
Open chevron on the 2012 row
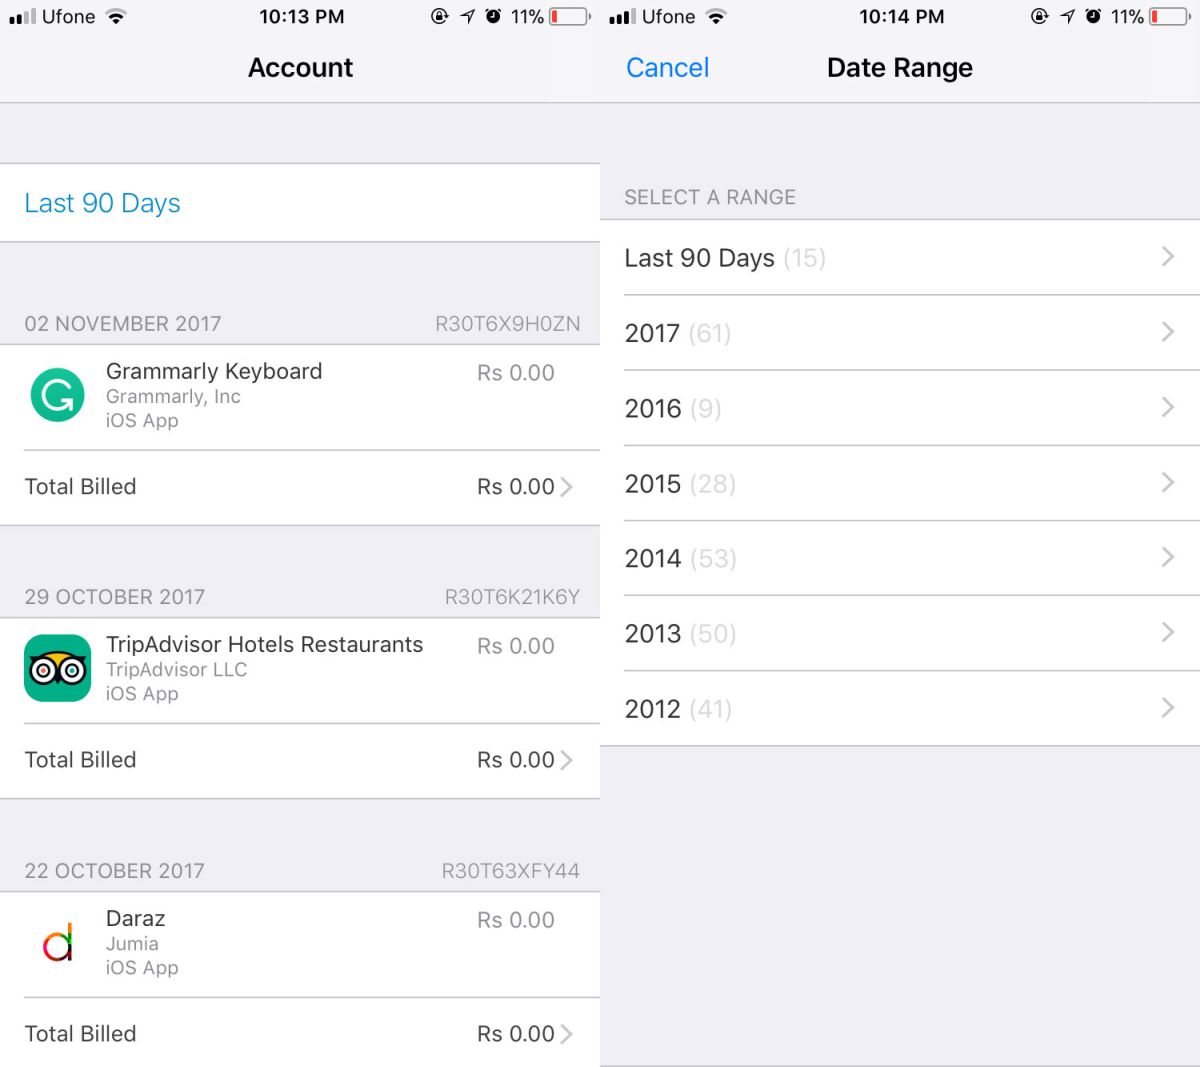pos(1167,707)
